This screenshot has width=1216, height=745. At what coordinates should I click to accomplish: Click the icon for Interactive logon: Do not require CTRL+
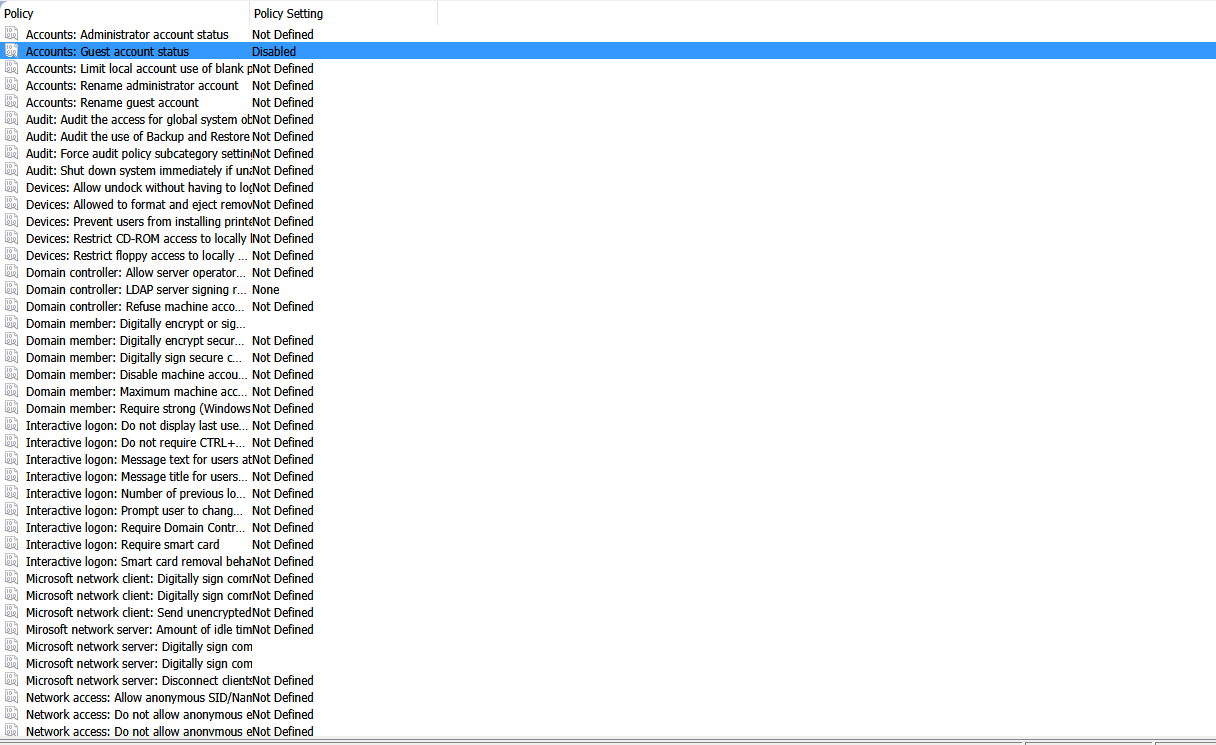pyautogui.click(x=11, y=442)
